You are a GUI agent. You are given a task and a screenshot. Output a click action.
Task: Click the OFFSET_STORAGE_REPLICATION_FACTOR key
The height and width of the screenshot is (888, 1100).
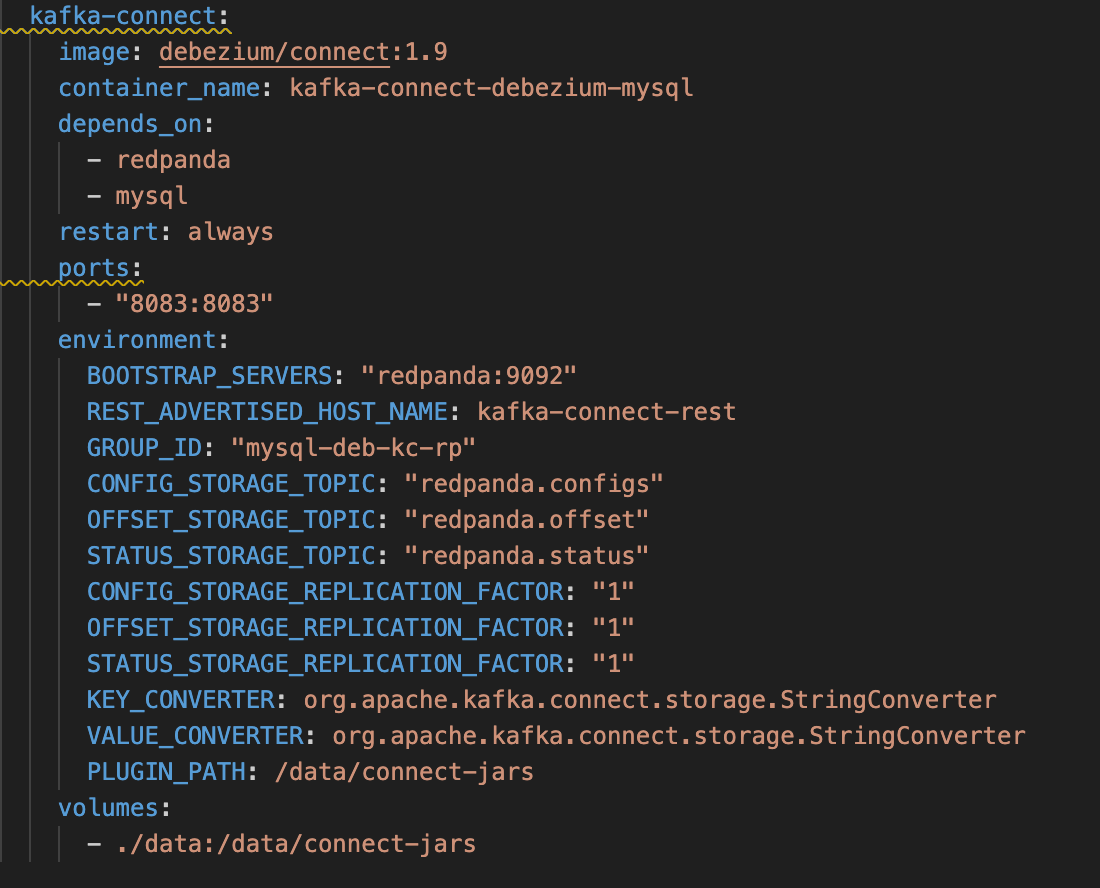(326, 627)
